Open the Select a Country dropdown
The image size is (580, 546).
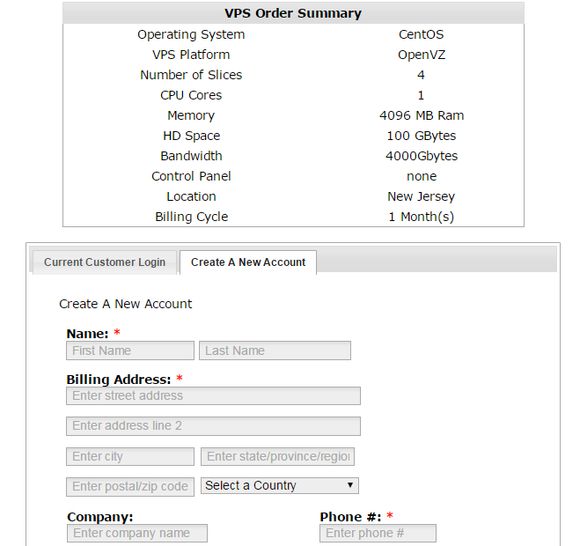(x=280, y=485)
